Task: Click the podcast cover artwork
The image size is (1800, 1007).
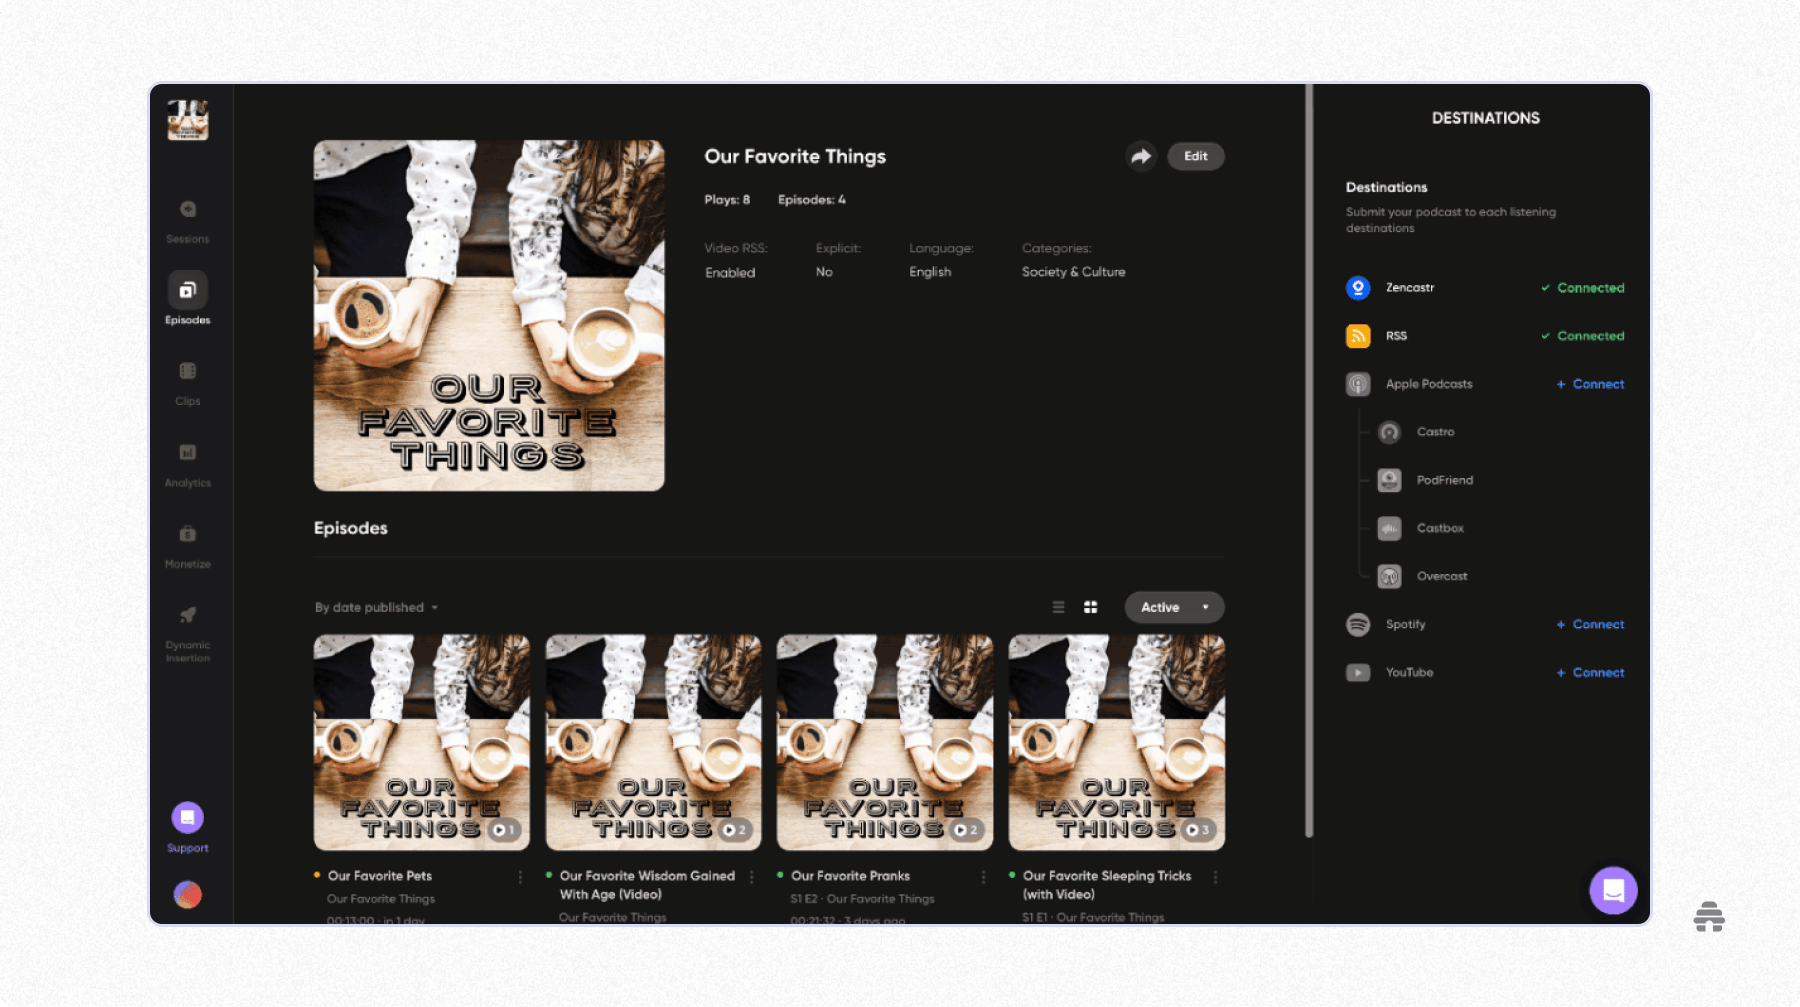Action: [x=488, y=314]
